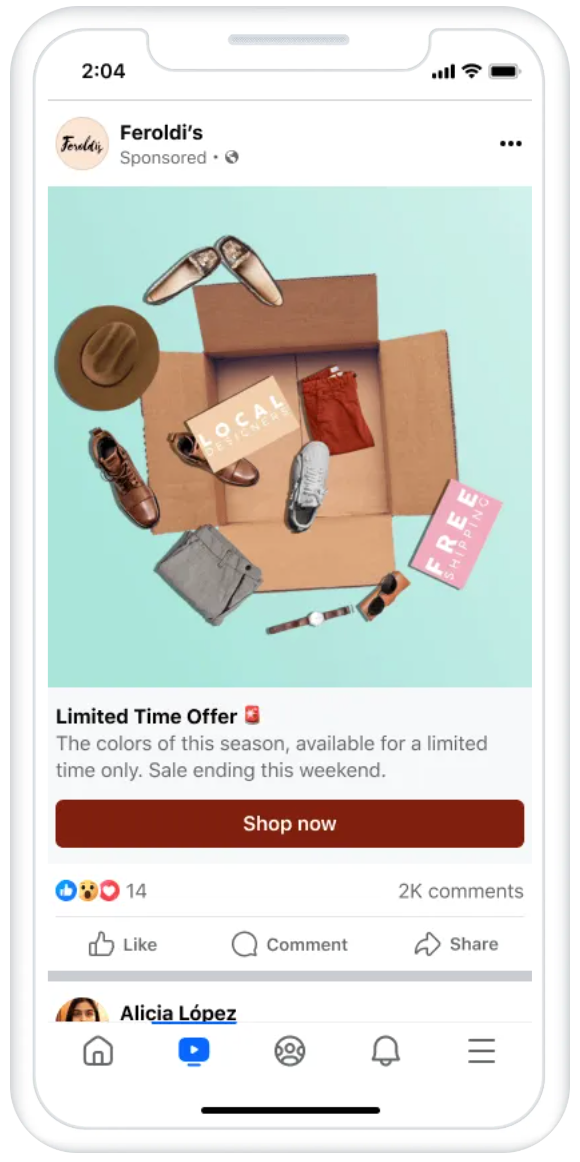Open the ad image with cardboard box
The image size is (580, 1162).
pyautogui.click(x=290, y=436)
